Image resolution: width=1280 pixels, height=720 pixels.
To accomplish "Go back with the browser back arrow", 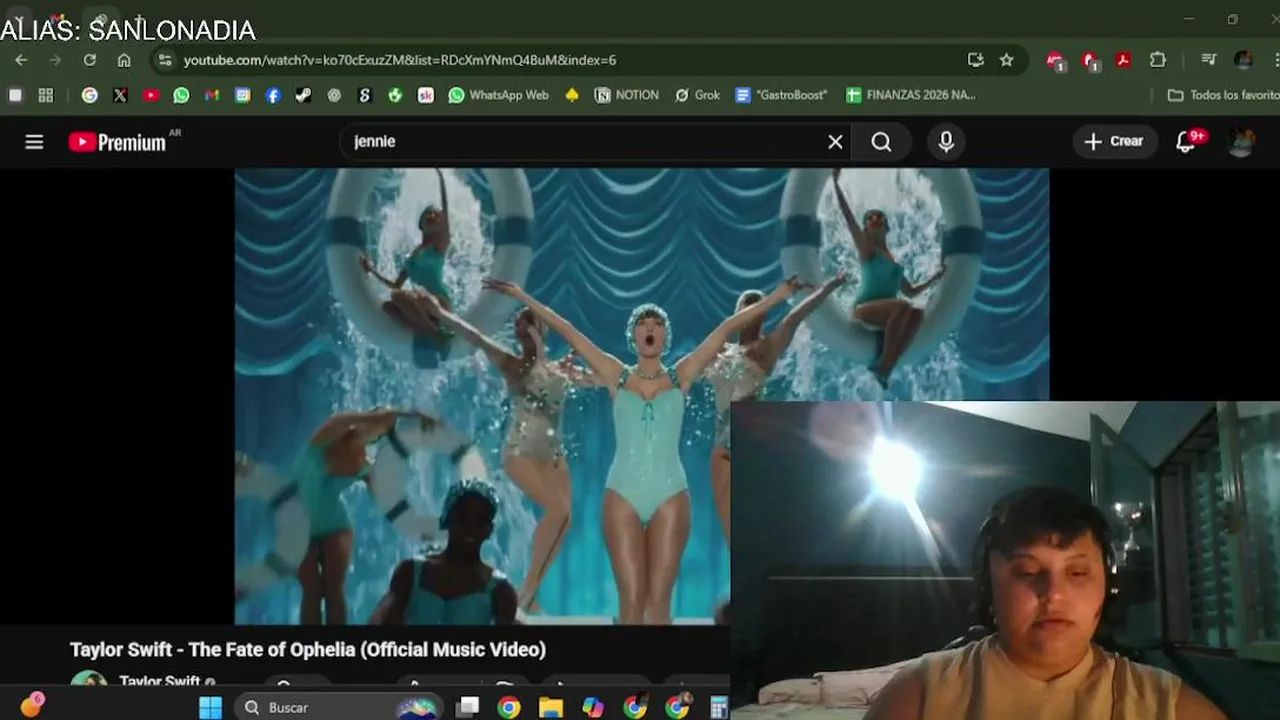I will tap(21, 60).
